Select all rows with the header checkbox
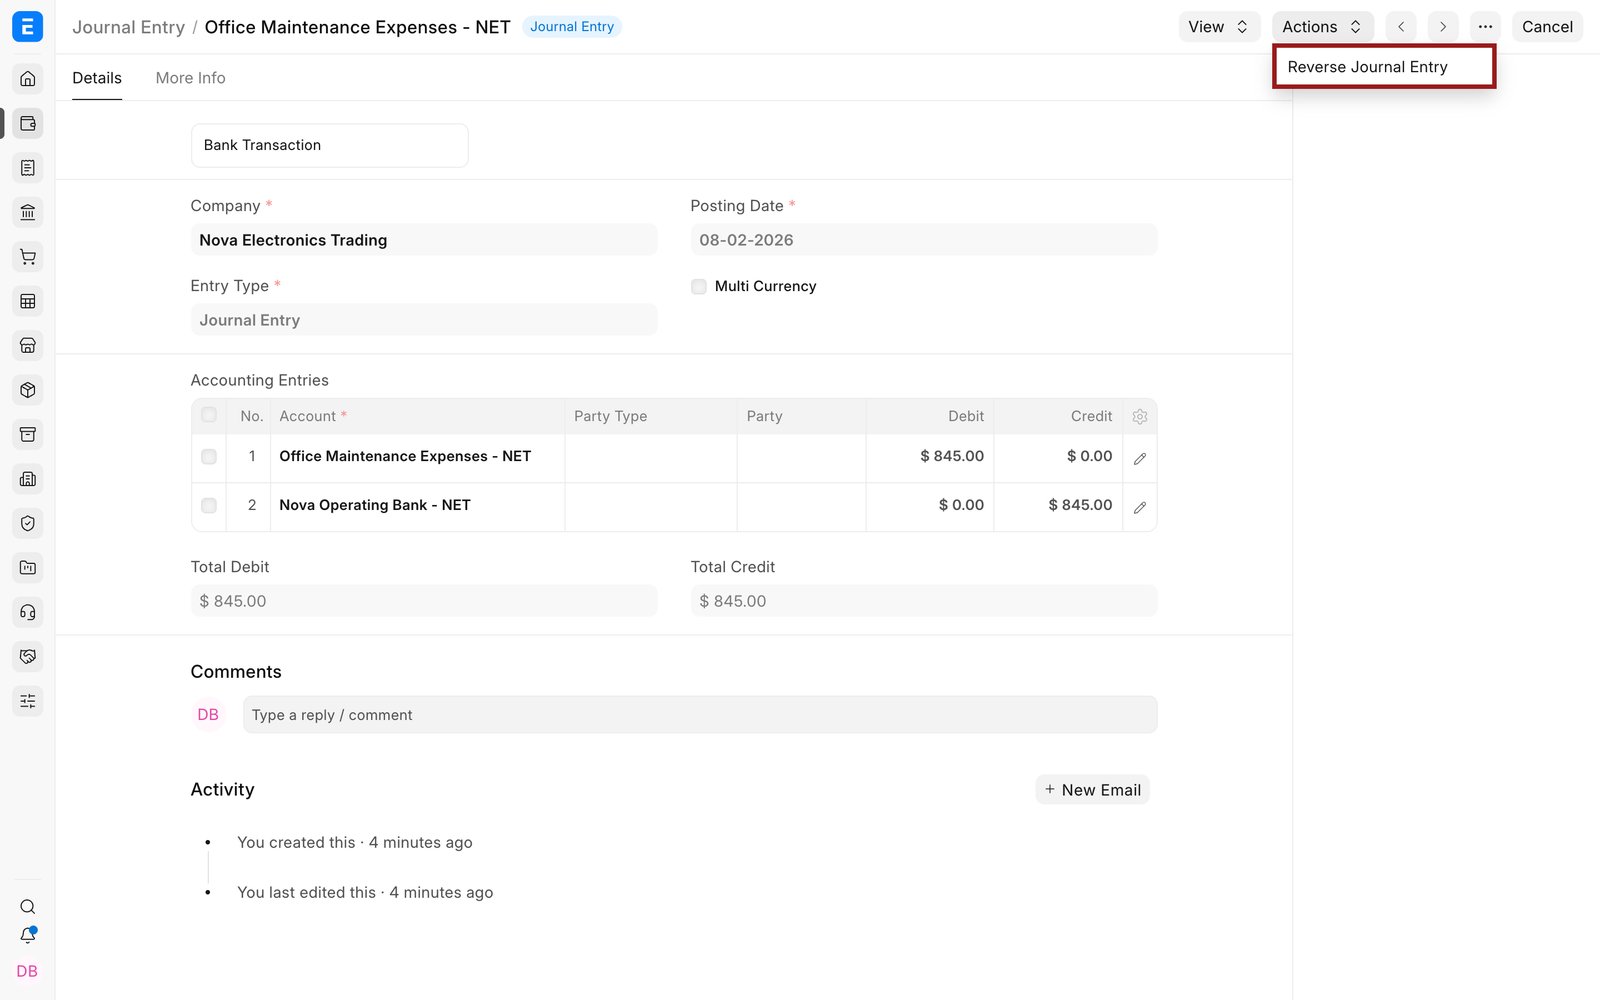The height and width of the screenshot is (1000, 1600). point(209,415)
